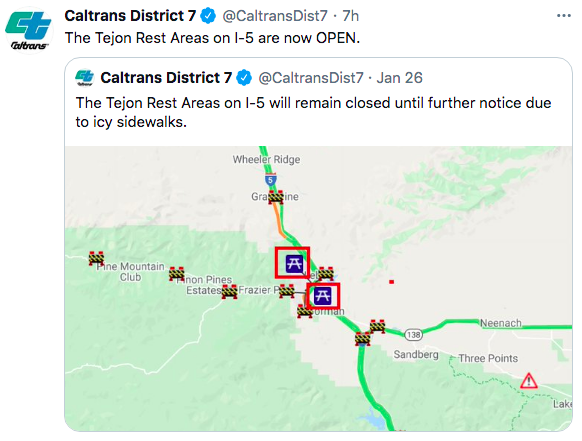The width and height of the screenshot is (582, 441).
Task: Open the tweet's three-dot more menu
Action: coord(563,16)
